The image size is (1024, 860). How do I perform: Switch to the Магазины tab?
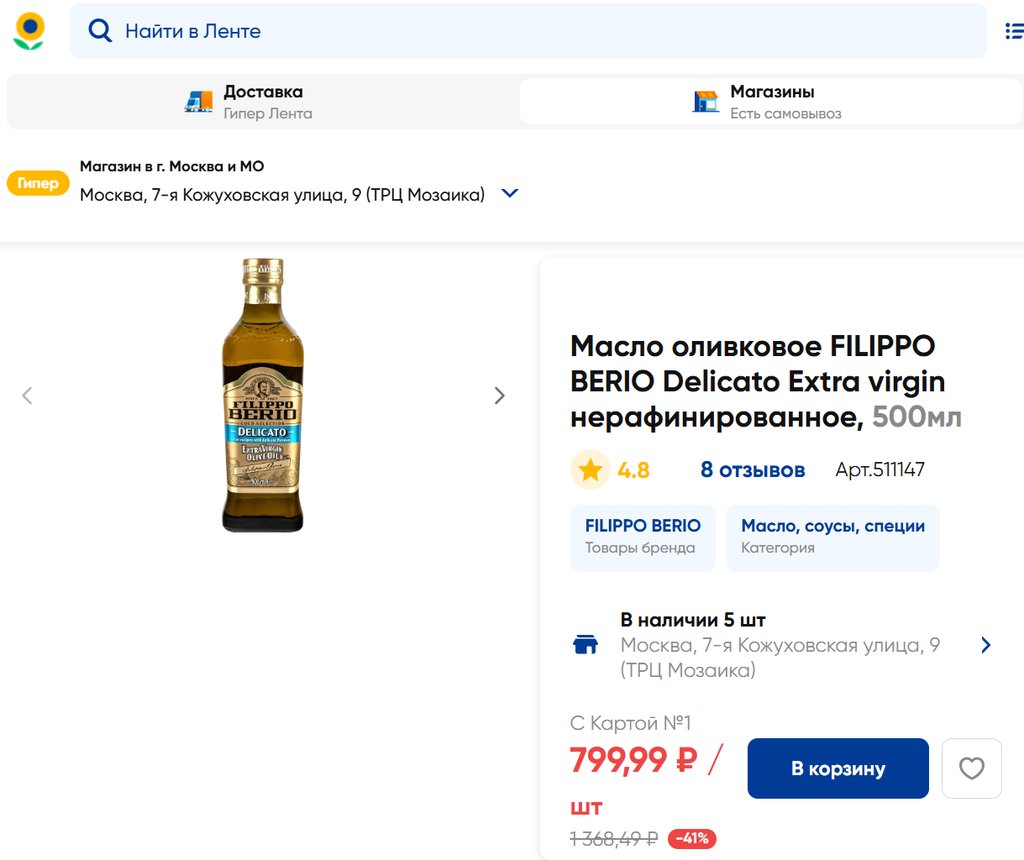click(x=770, y=101)
